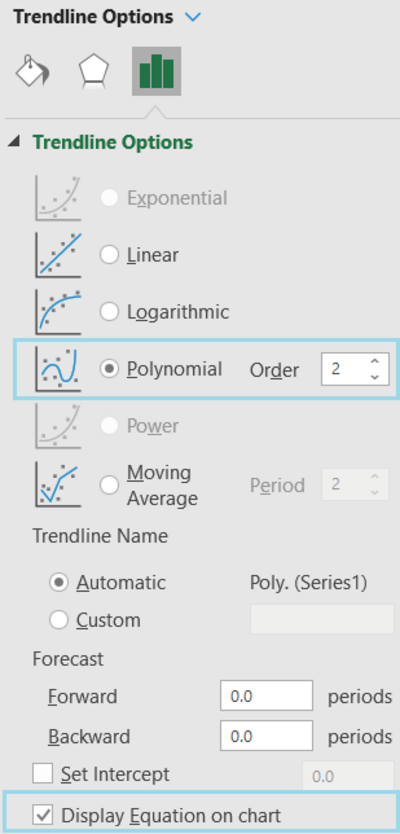Decrease the polynomial Order with down arrow
Image resolution: width=400 pixels, height=834 pixels.
coord(375,377)
